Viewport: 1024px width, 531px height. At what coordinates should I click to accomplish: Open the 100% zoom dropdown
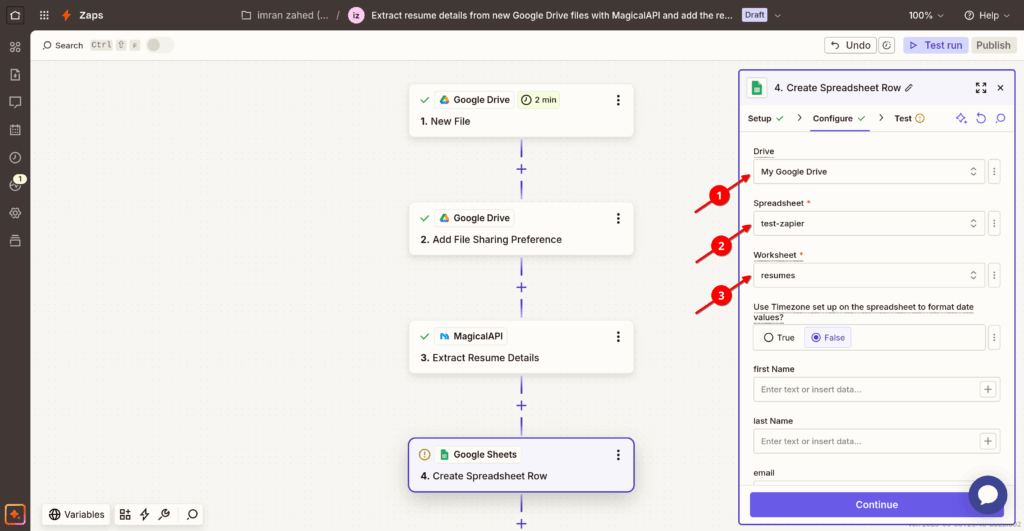[x=925, y=15]
